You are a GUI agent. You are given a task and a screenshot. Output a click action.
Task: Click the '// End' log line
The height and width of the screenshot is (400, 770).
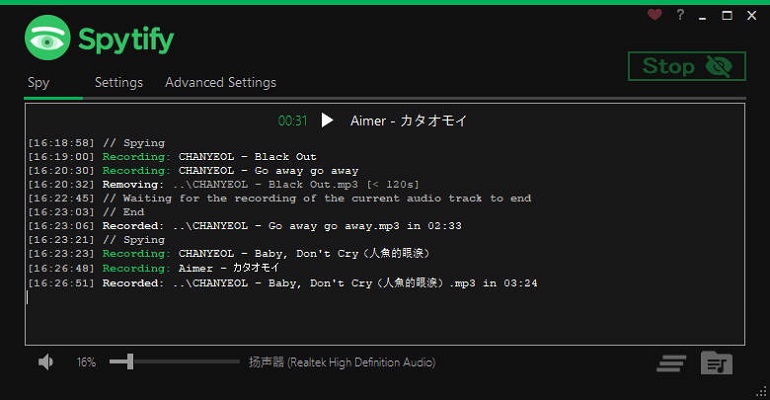pyautogui.click(x=86, y=212)
